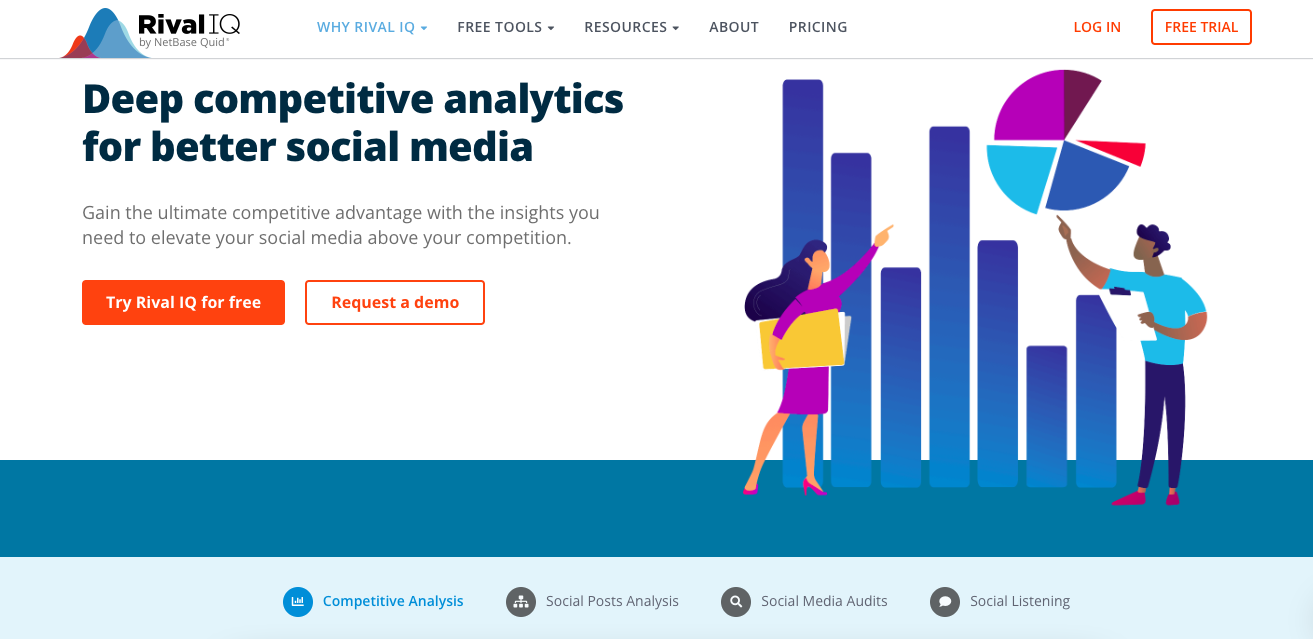Switch to Competitive Analysis tab label
This screenshot has width=1313, height=639.
(x=393, y=601)
